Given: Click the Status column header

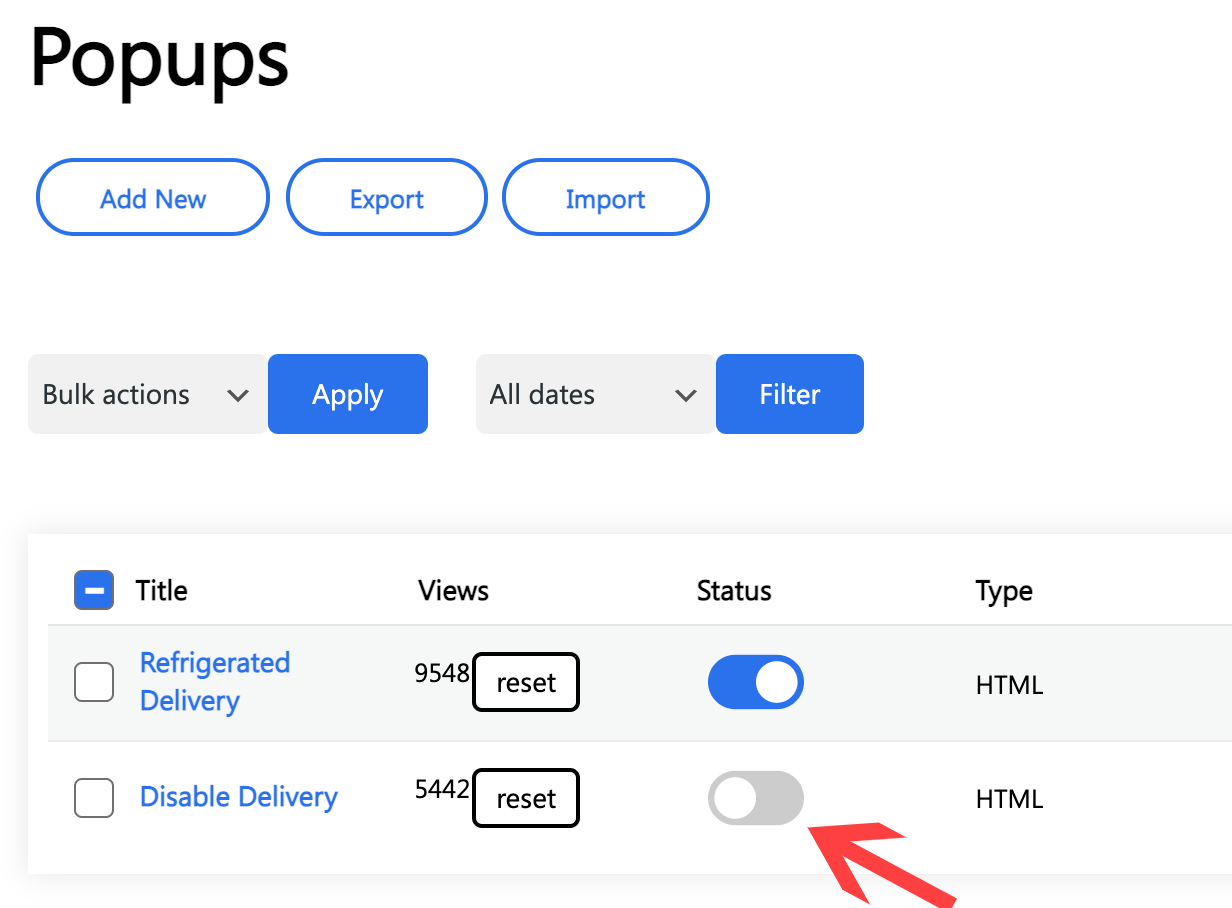Looking at the screenshot, I should (x=733, y=590).
